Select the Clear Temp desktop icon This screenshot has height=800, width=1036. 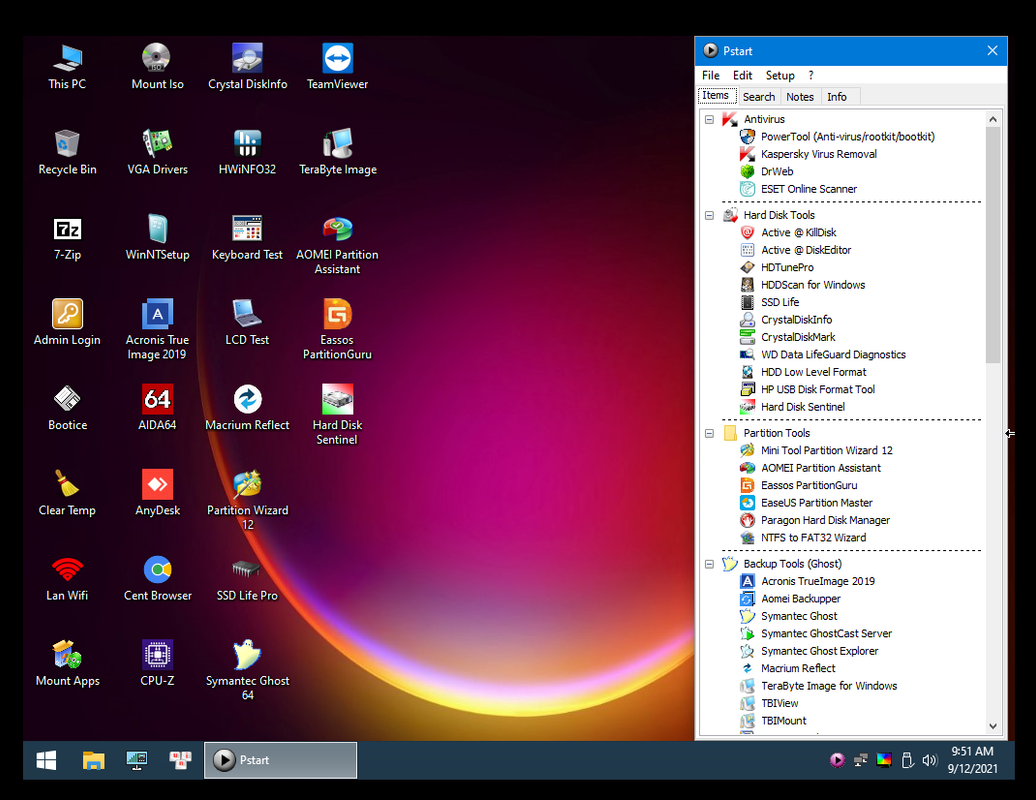click(x=67, y=493)
